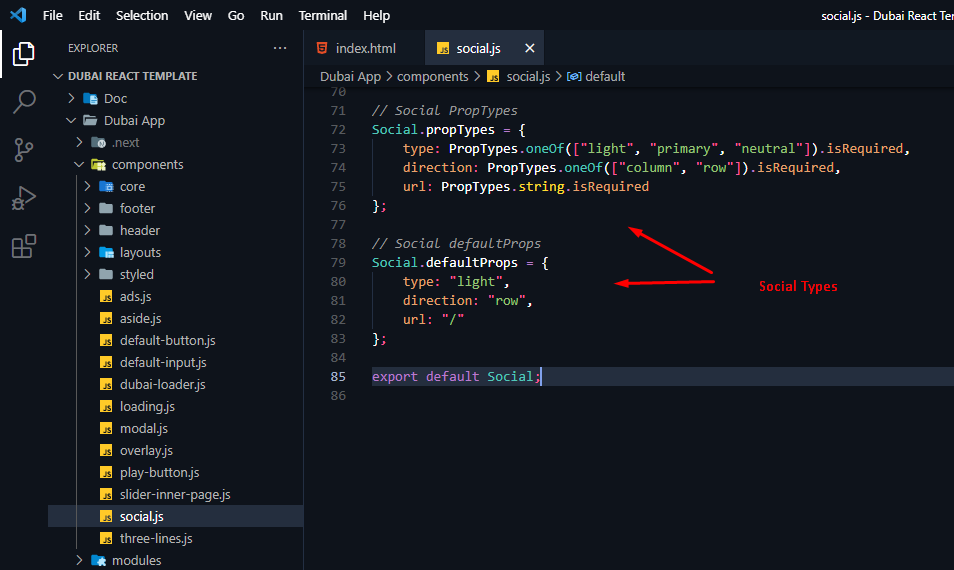954x570 pixels.
Task: Open the Go menu
Action: 236,15
